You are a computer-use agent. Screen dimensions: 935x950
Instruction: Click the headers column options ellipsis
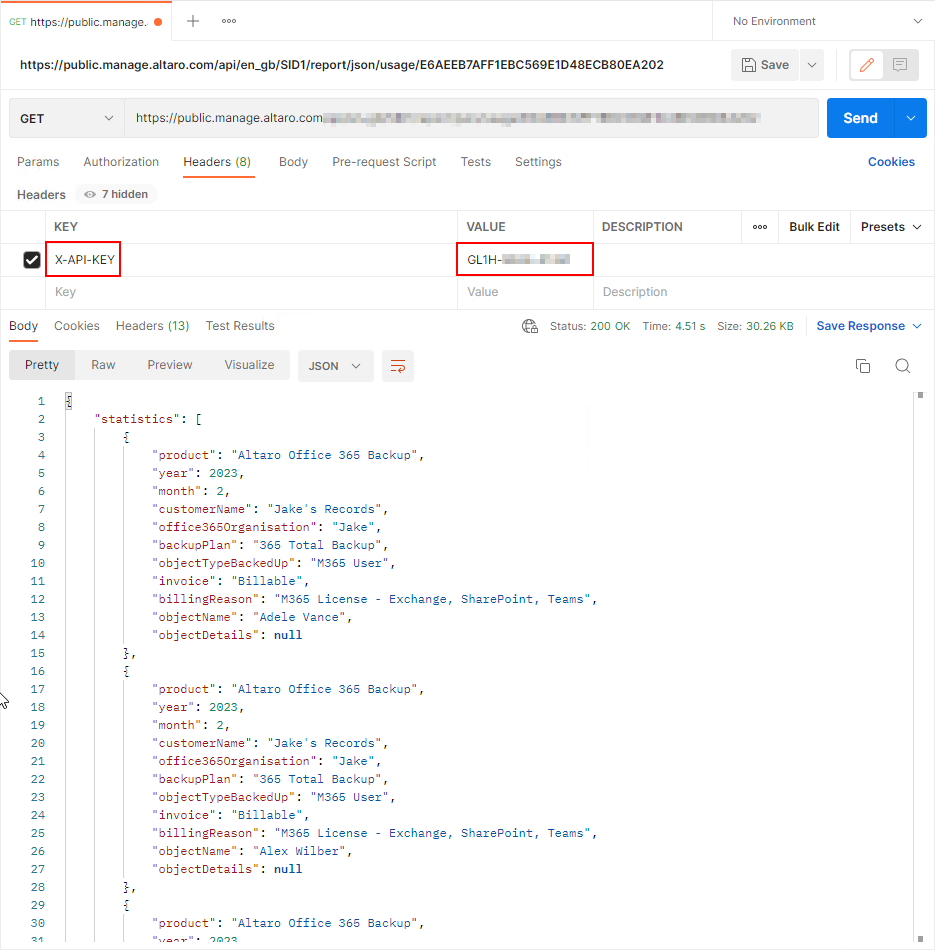[760, 227]
